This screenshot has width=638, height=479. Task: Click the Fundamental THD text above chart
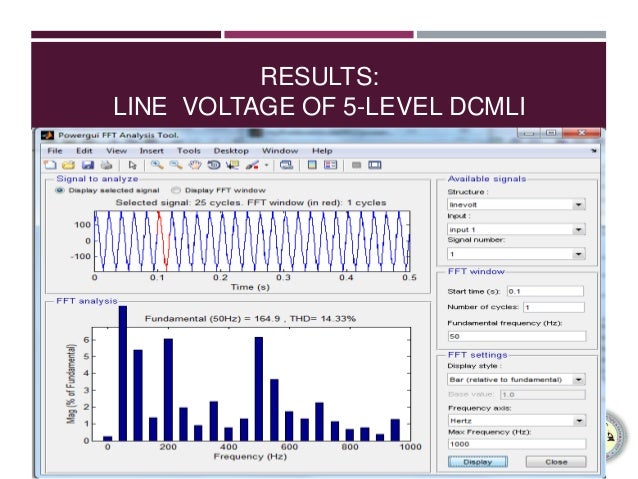click(x=250, y=318)
